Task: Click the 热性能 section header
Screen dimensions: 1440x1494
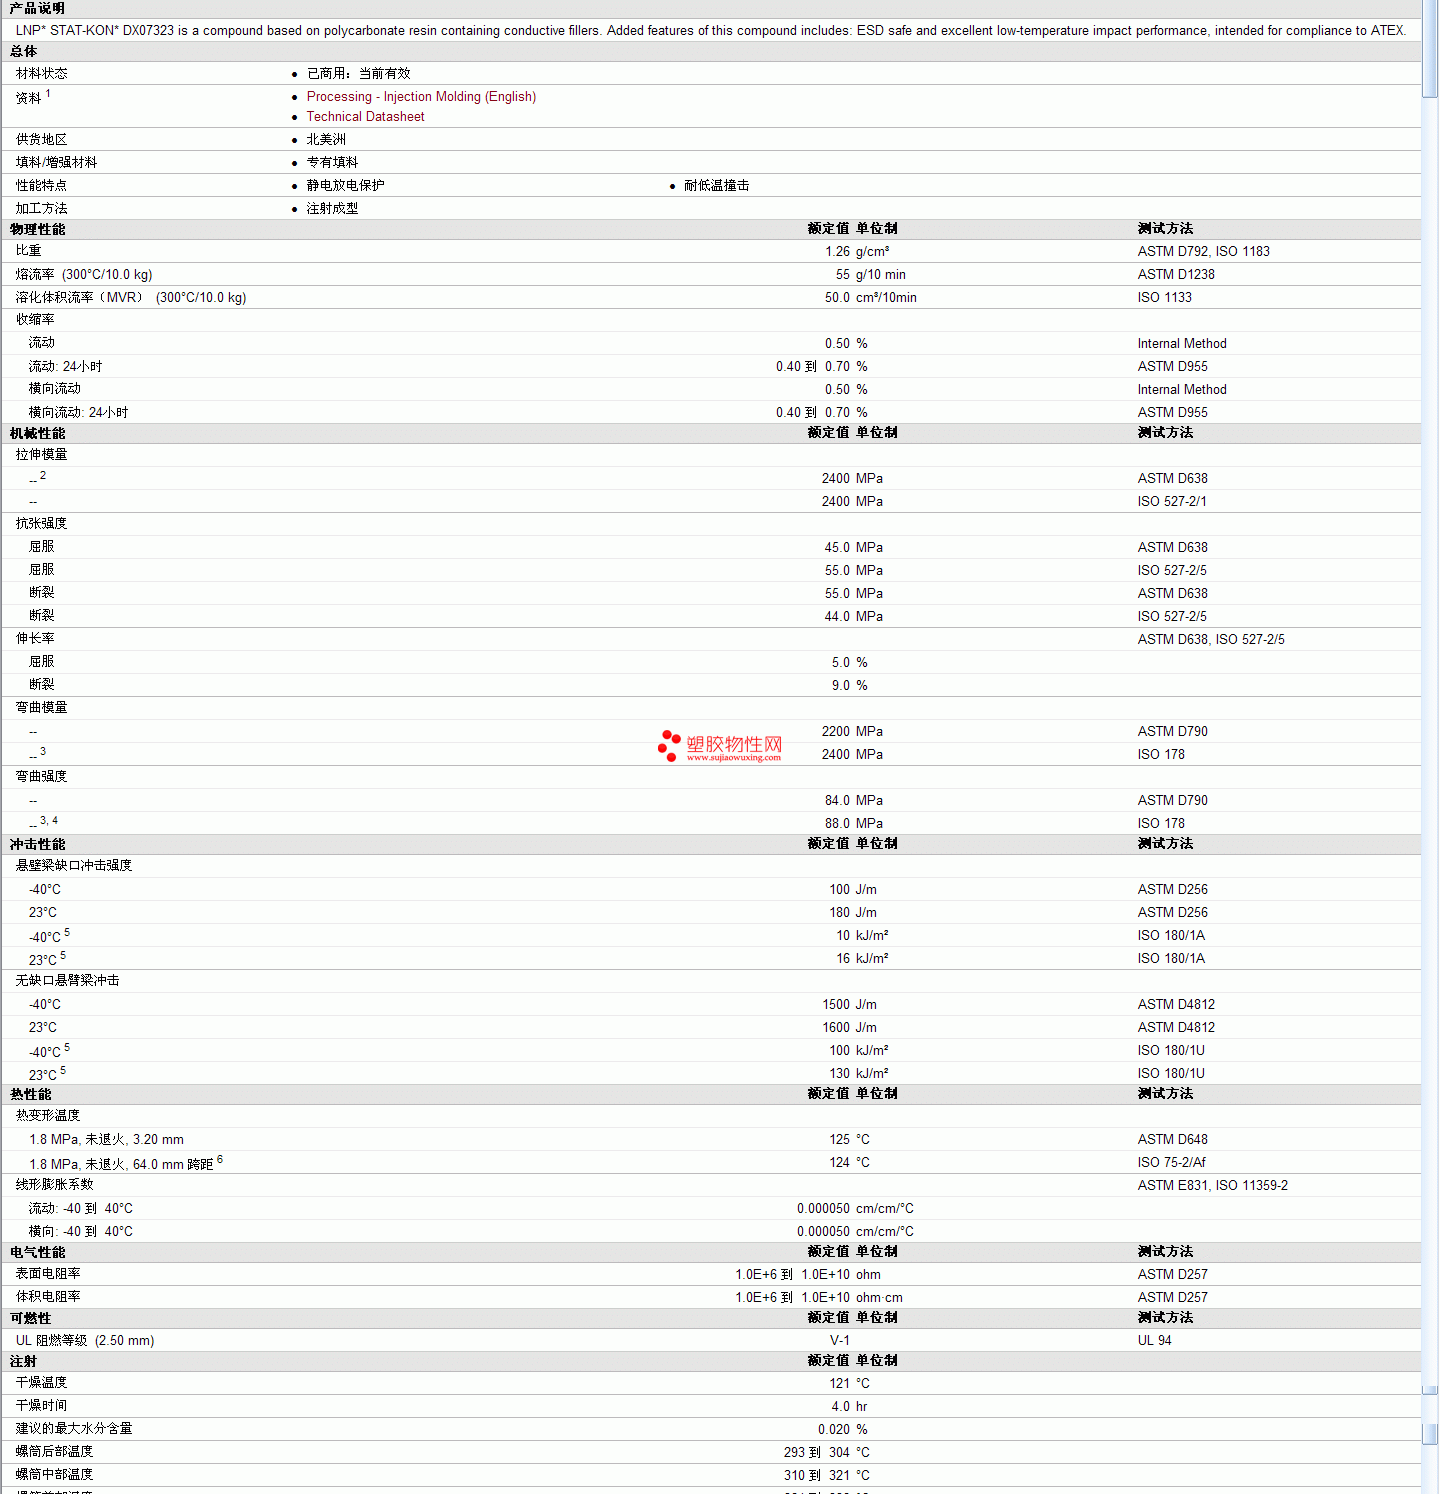Action: click(30, 1095)
